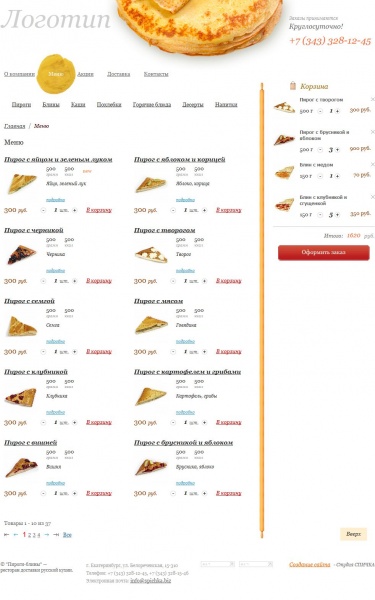Select the Десерты category
Image resolution: width=375 pixels, height=600 pixels.
point(192,104)
